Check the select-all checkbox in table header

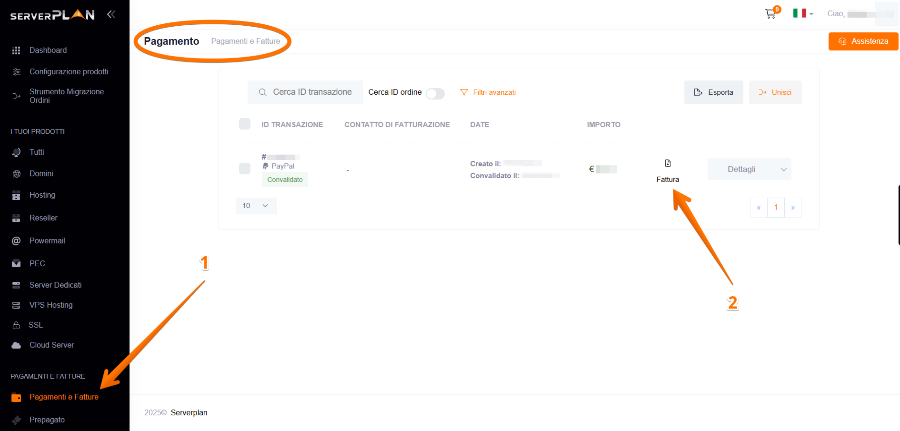coord(245,124)
